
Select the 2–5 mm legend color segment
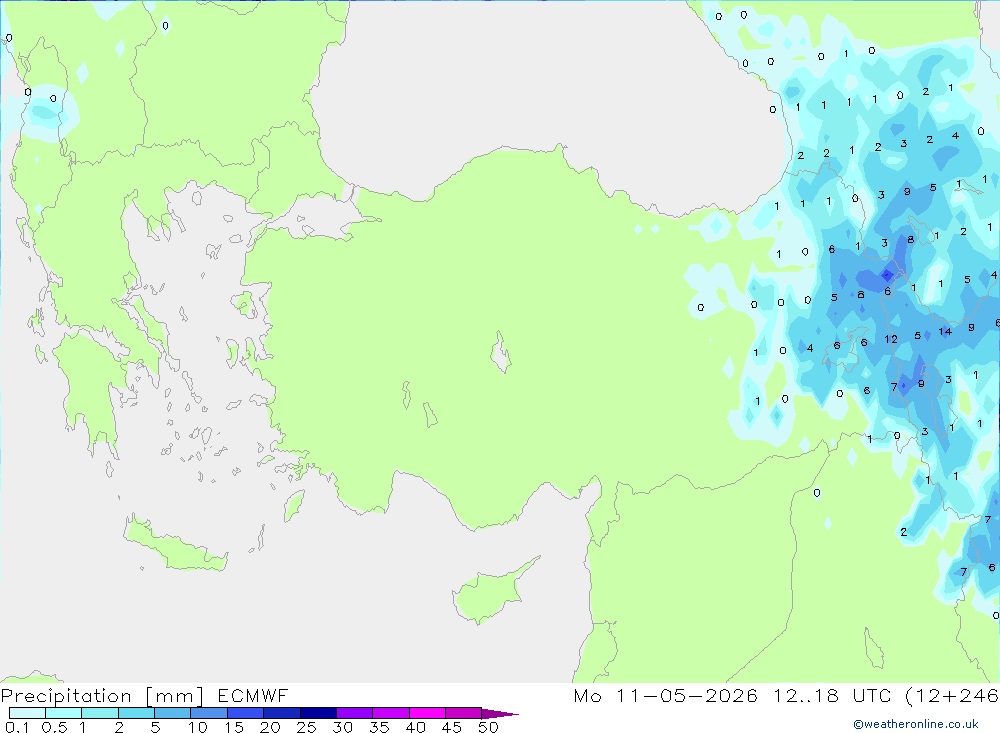pos(136,713)
